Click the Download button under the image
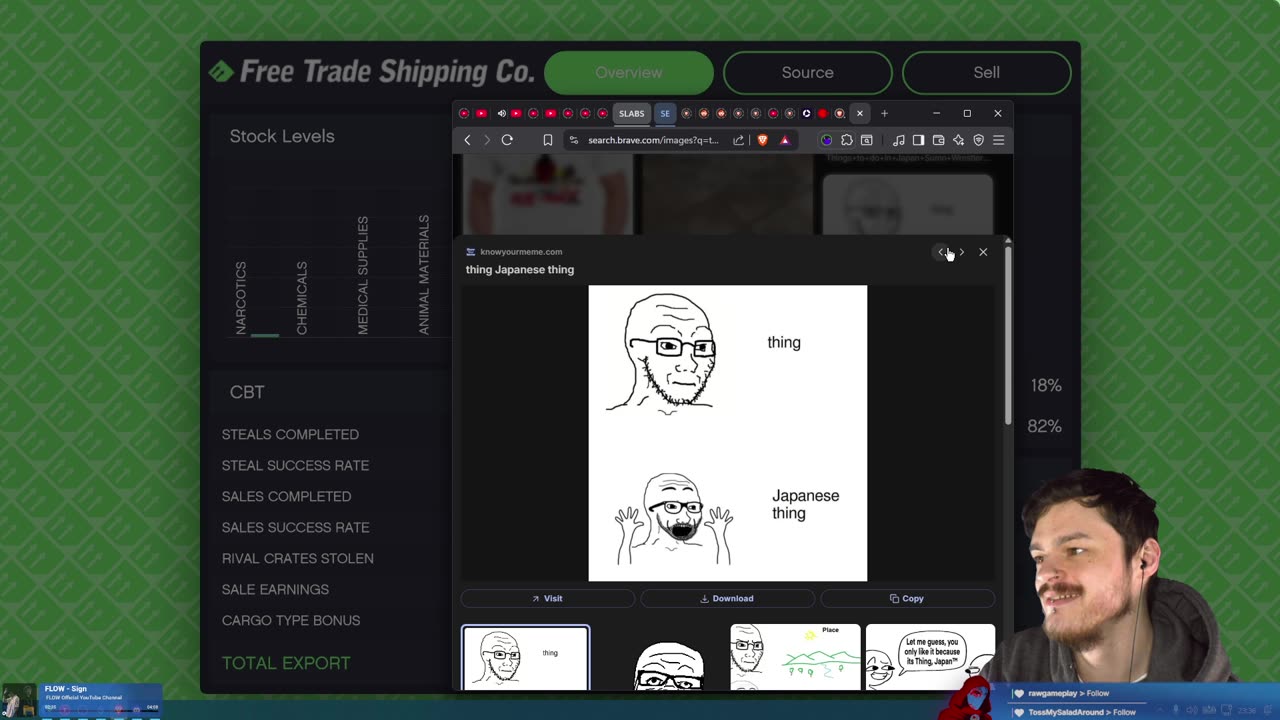Image resolution: width=1280 pixels, height=720 pixels. (727, 598)
